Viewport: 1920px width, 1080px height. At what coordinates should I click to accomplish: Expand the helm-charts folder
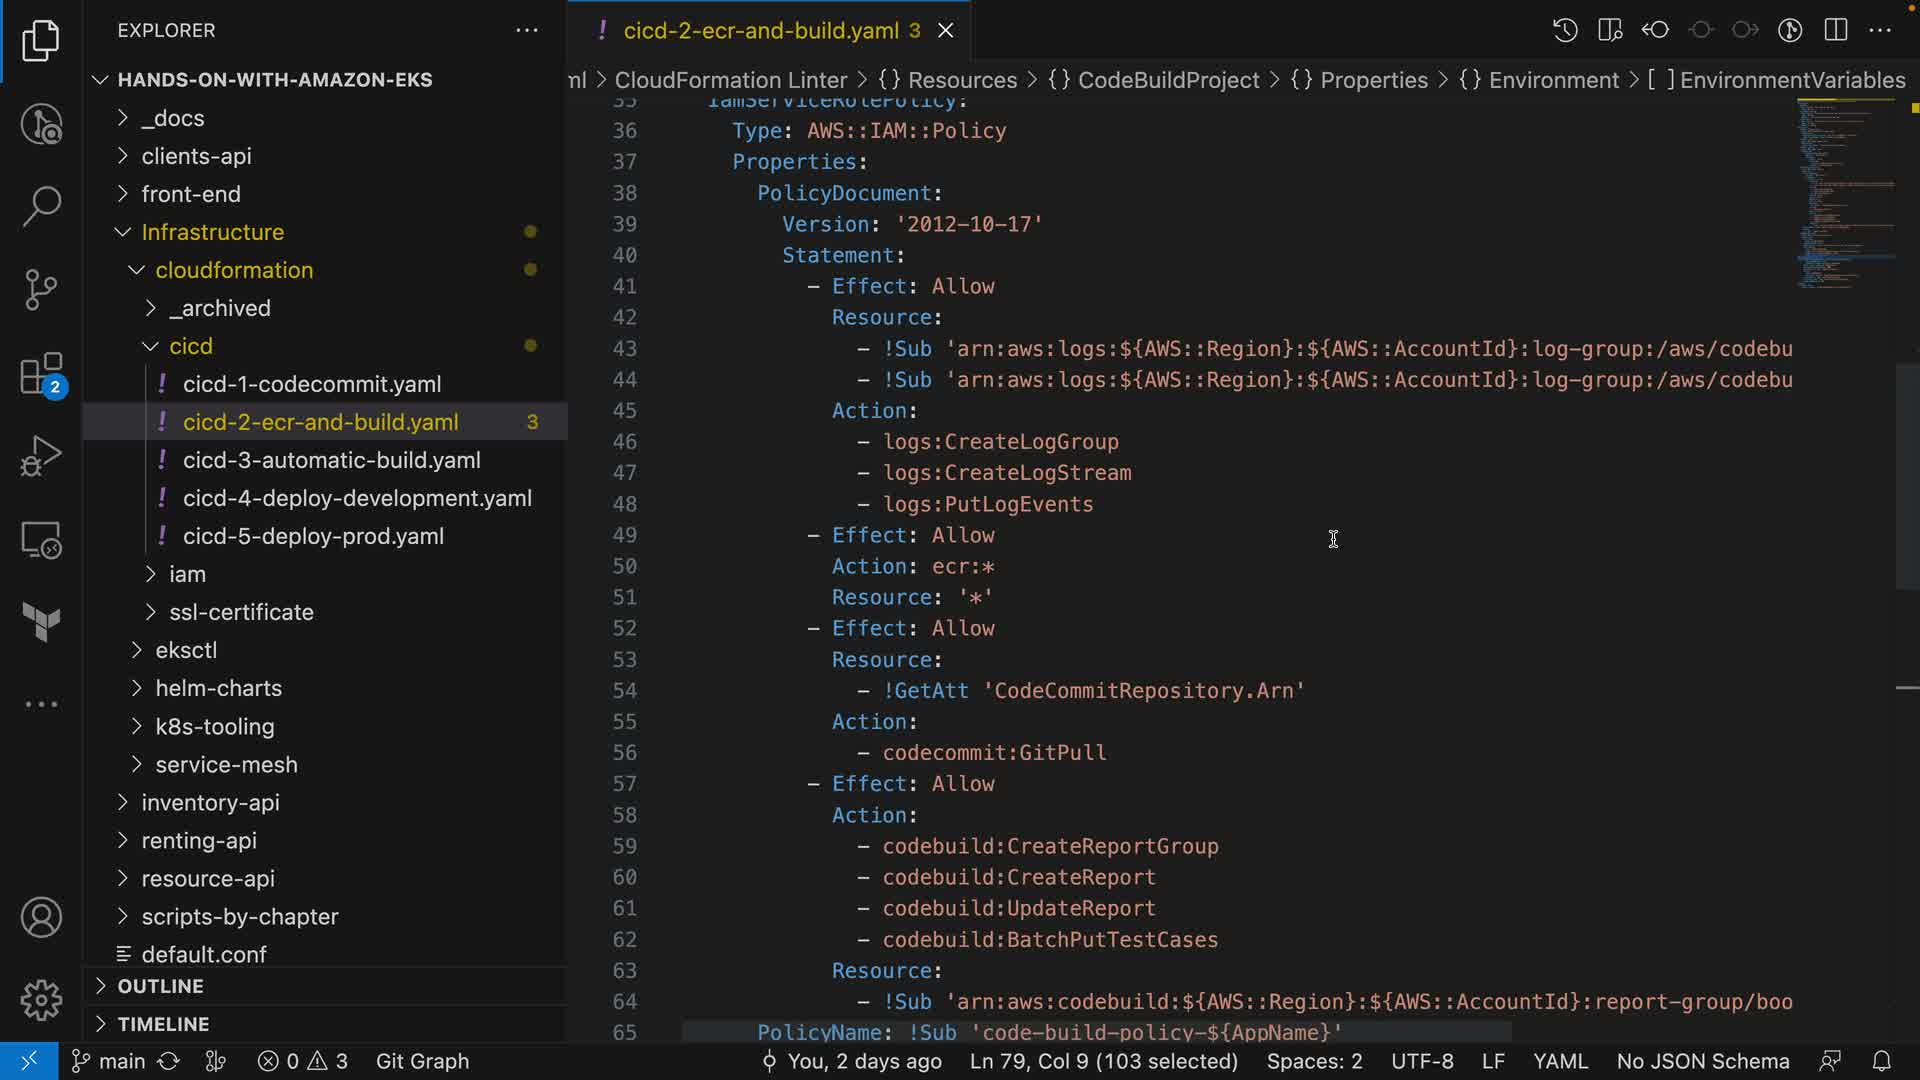pos(218,688)
